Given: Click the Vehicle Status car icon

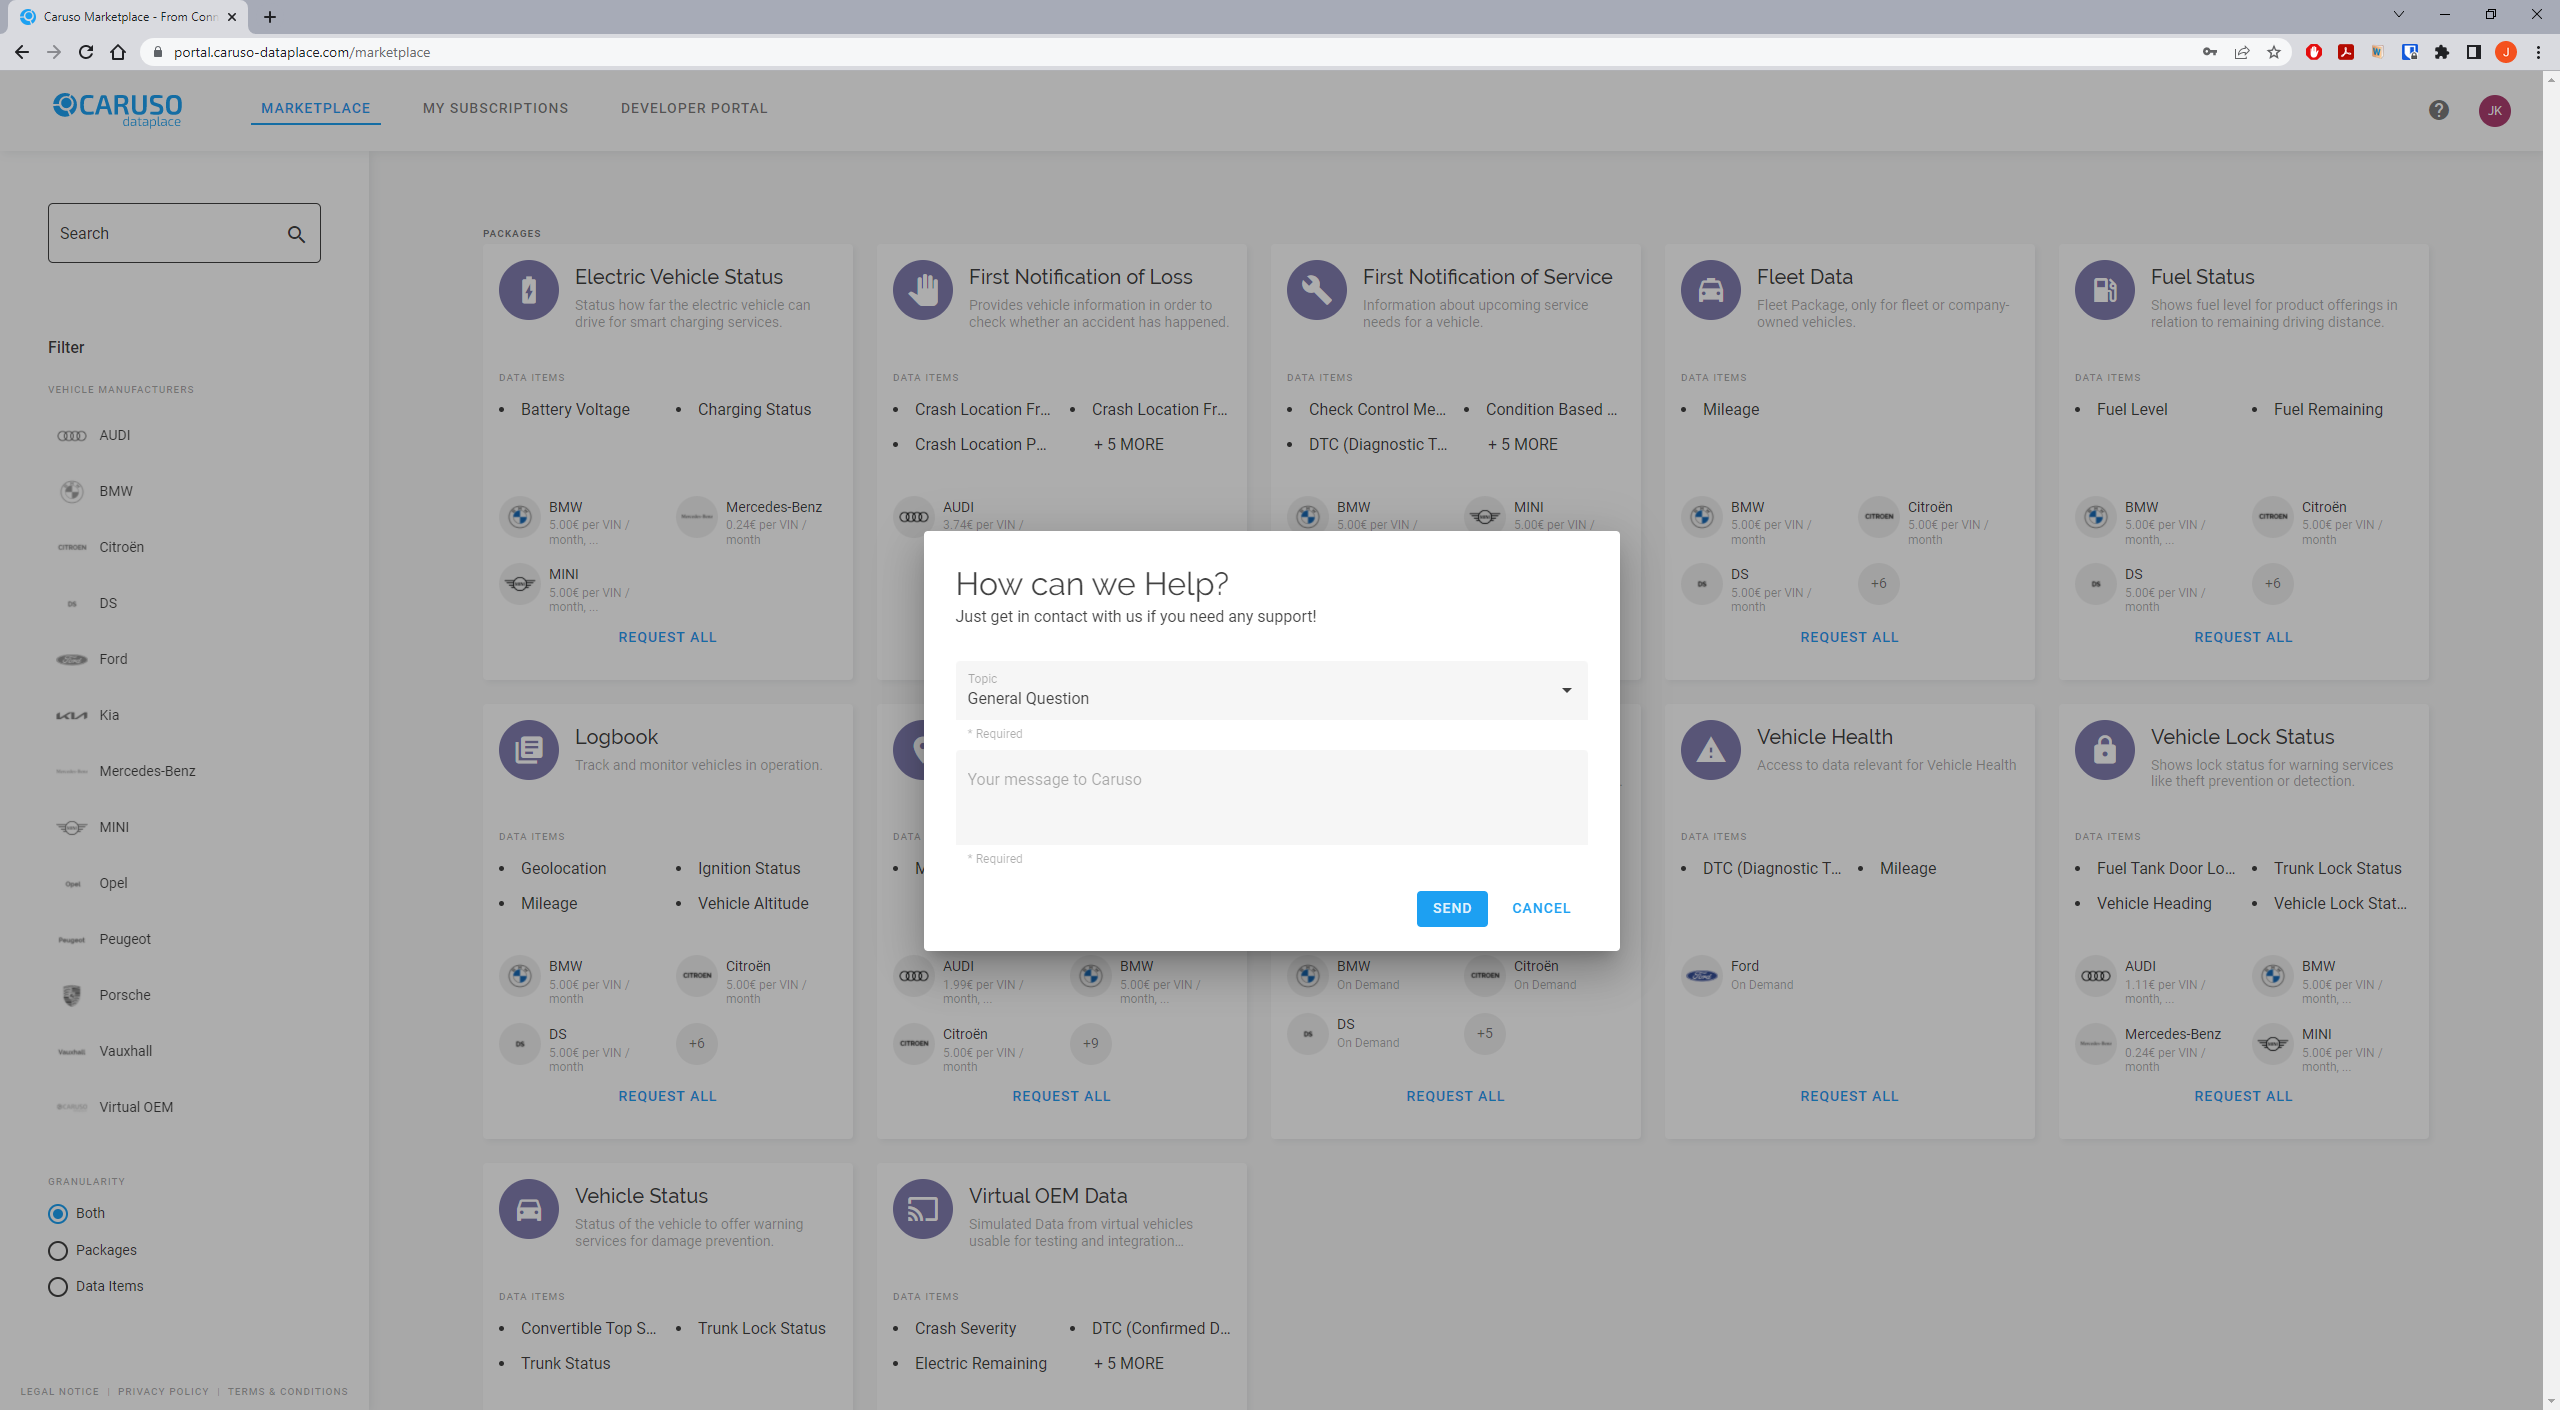Looking at the screenshot, I should [529, 1209].
